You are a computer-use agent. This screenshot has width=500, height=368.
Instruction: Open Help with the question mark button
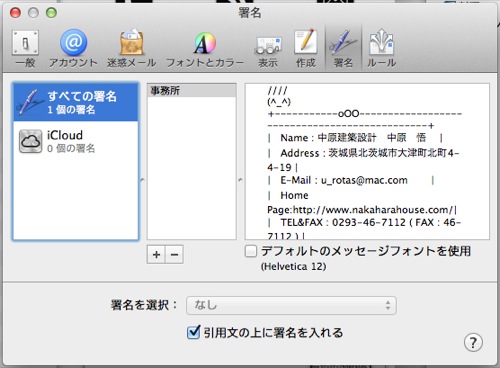point(473,342)
